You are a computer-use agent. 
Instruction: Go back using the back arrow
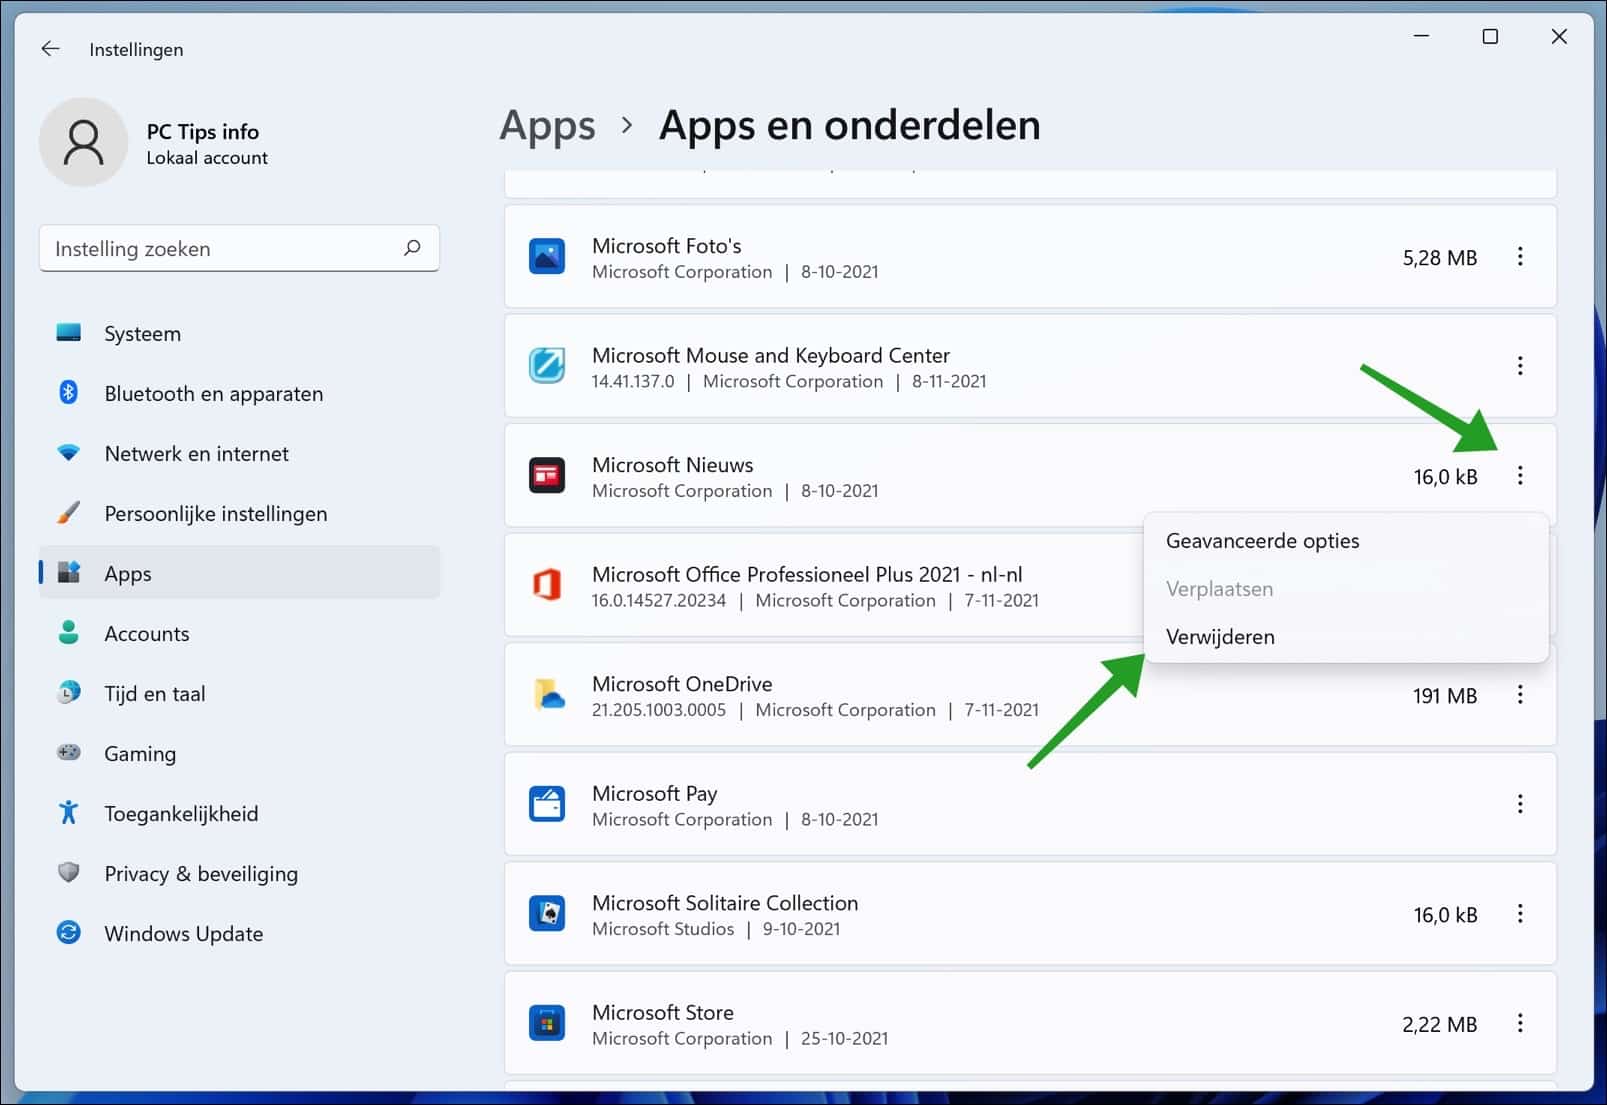click(50, 48)
